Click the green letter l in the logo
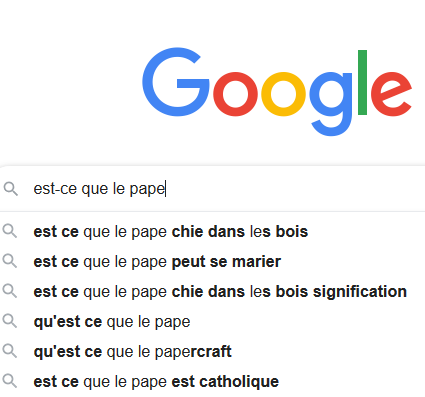The width and height of the screenshot is (425, 397). [362, 82]
